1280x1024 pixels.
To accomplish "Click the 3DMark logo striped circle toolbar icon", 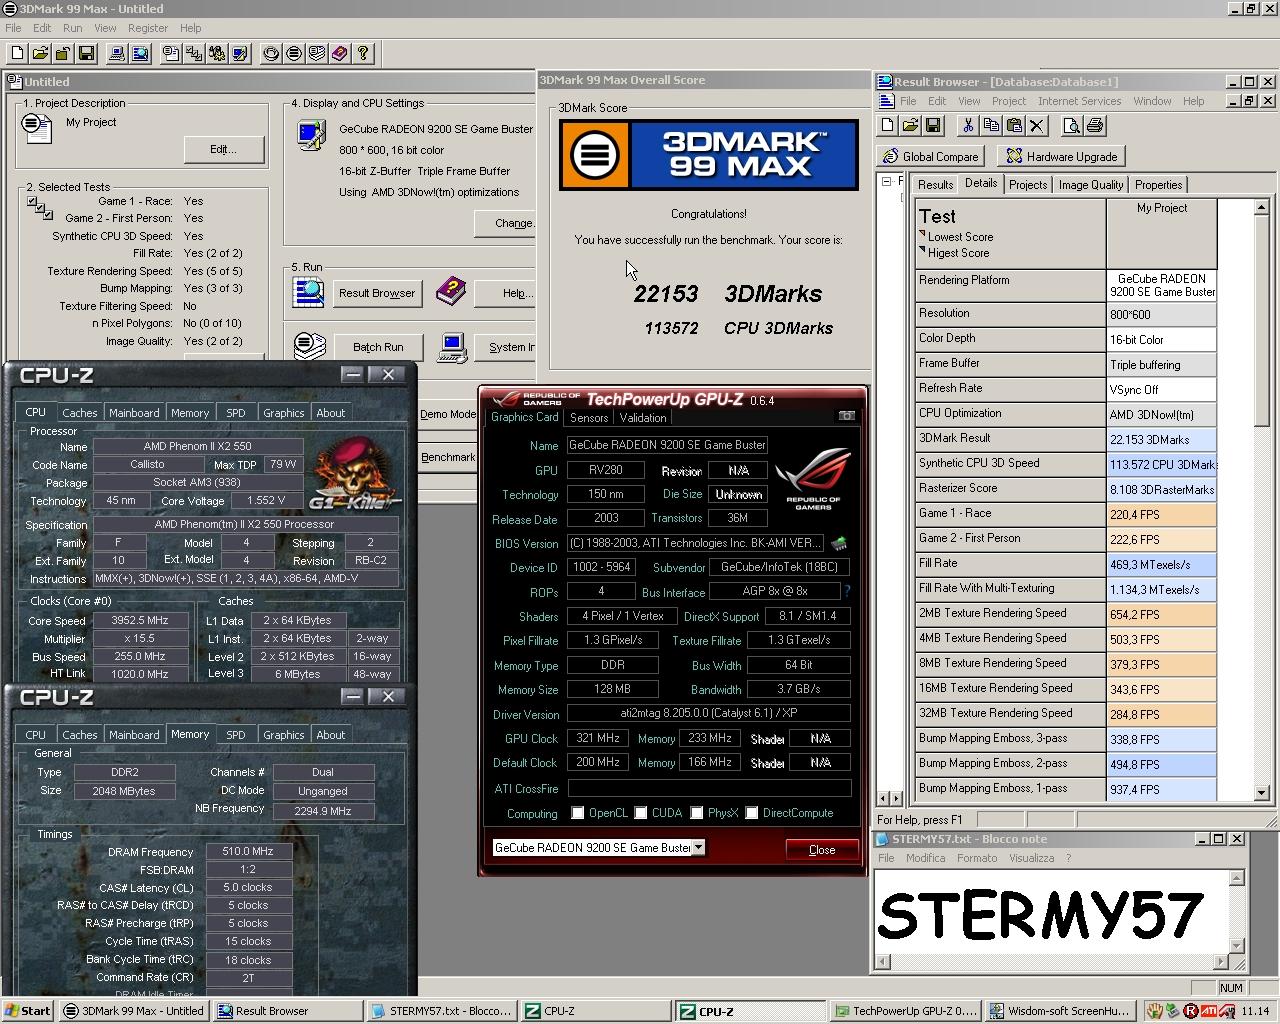I will pyautogui.click(x=294, y=53).
